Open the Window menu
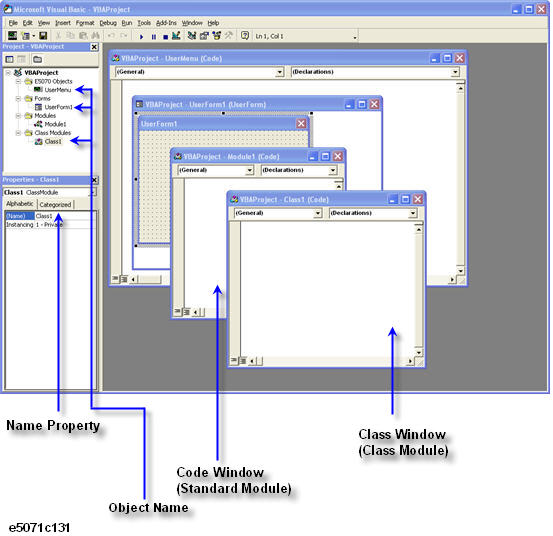Image resolution: width=553 pixels, height=536 pixels. pyautogui.click(x=192, y=23)
